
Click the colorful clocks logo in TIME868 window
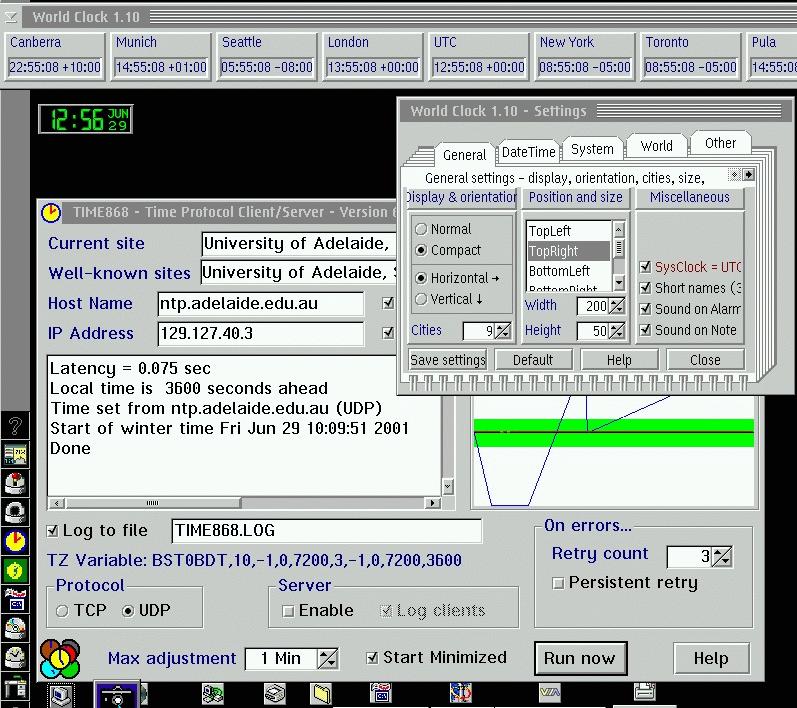[x=60, y=658]
